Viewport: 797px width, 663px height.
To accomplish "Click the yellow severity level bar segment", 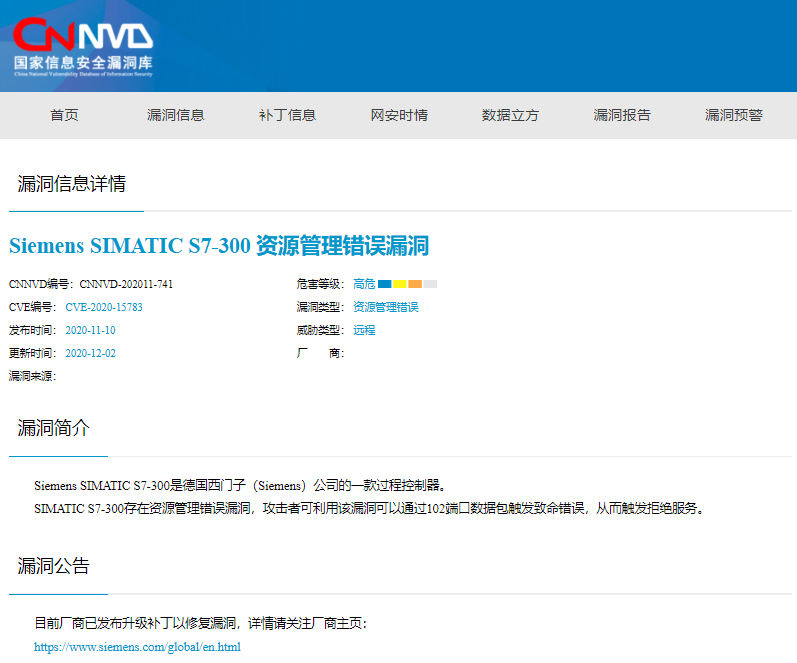I will pos(400,284).
